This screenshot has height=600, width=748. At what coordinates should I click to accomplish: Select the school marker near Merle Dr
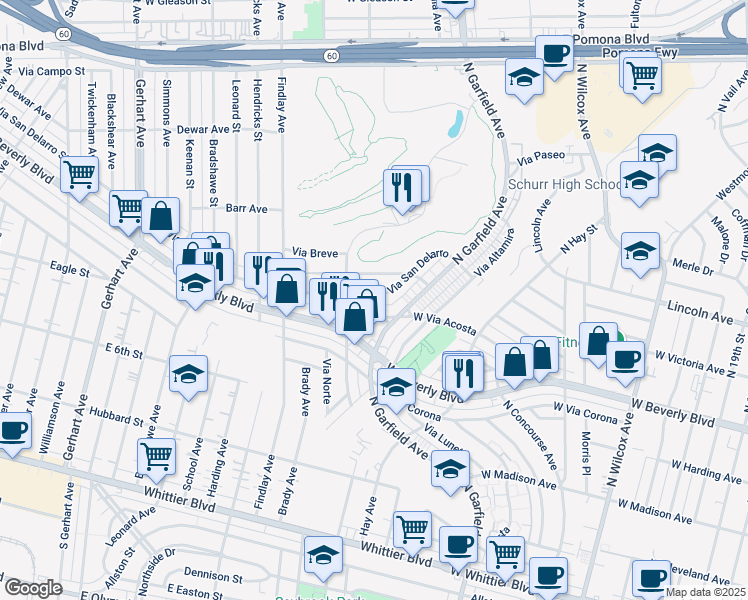pos(640,254)
